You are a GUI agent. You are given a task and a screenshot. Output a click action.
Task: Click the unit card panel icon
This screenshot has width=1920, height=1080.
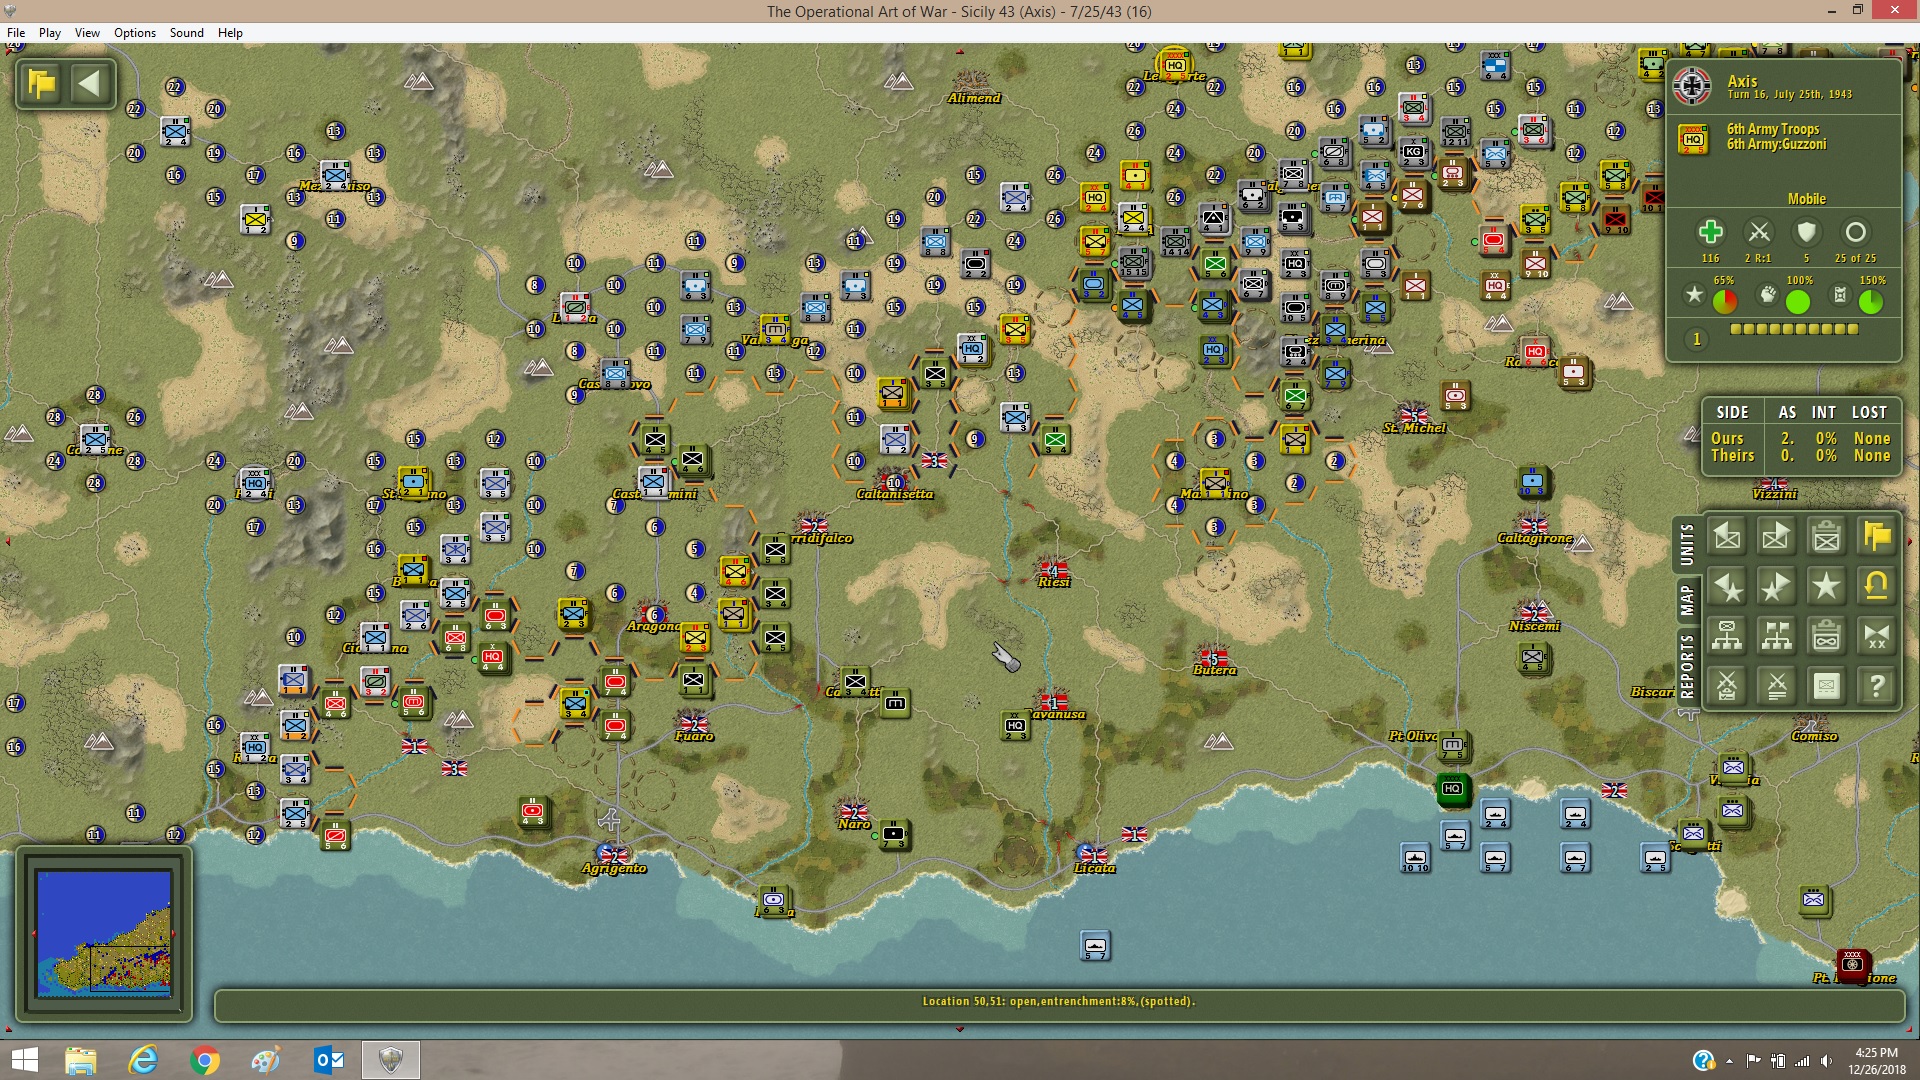coord(1826,686)
